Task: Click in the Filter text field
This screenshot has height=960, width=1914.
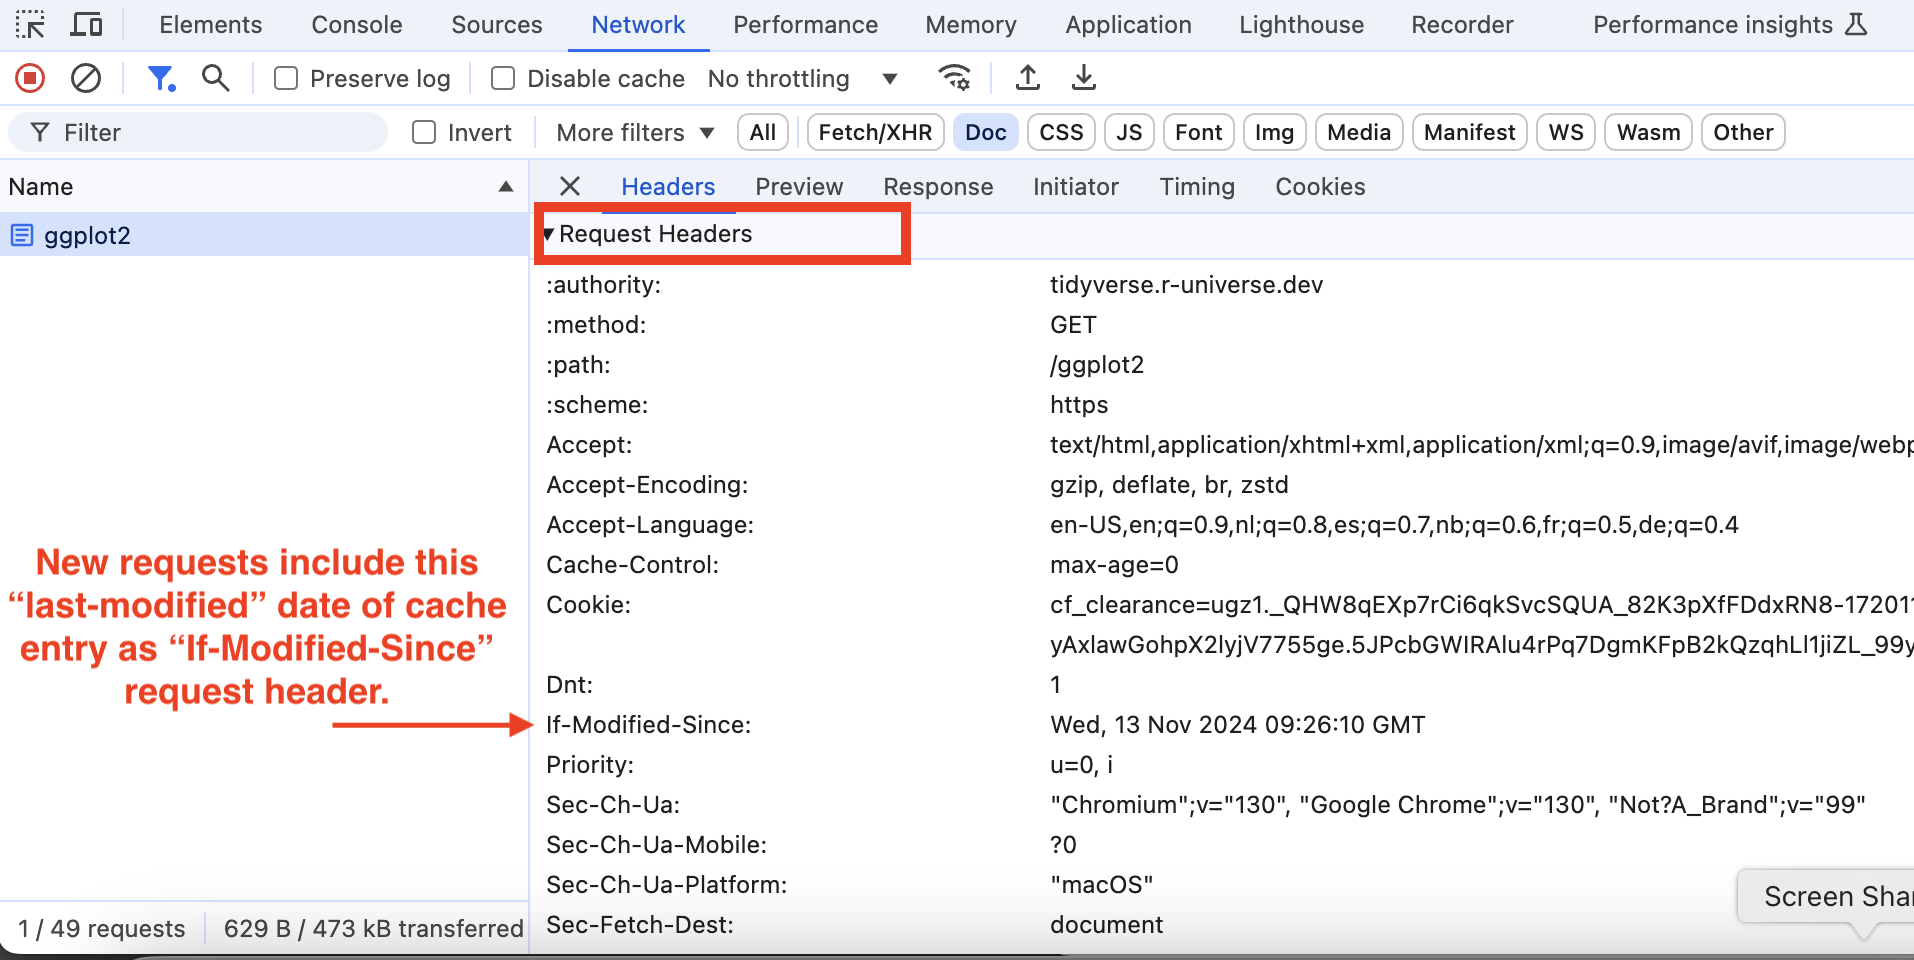Action: pyautogui.click(x=210, y=132)
